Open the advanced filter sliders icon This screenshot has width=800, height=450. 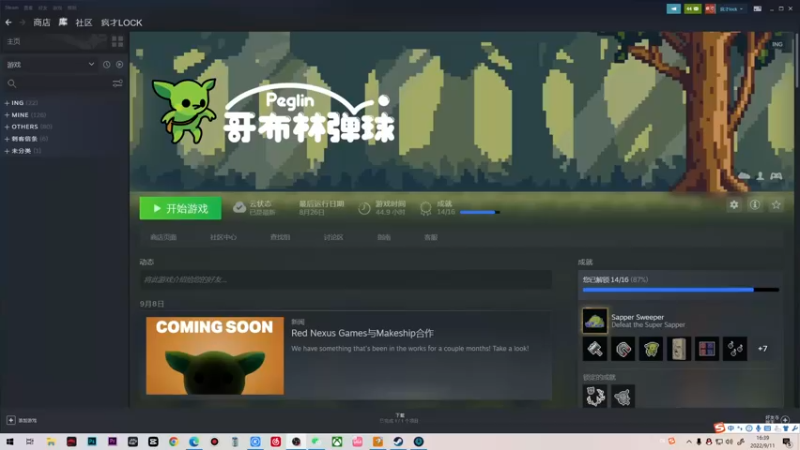coord(117,84)
